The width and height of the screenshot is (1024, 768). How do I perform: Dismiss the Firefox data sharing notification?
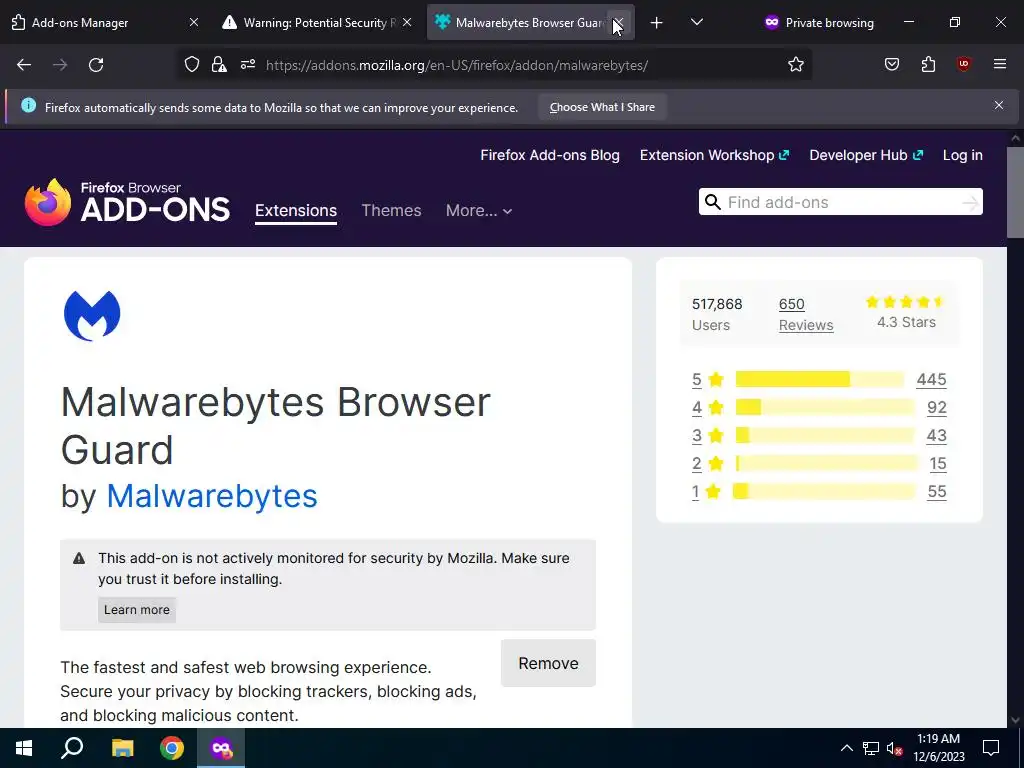click(x=999, y=105)
